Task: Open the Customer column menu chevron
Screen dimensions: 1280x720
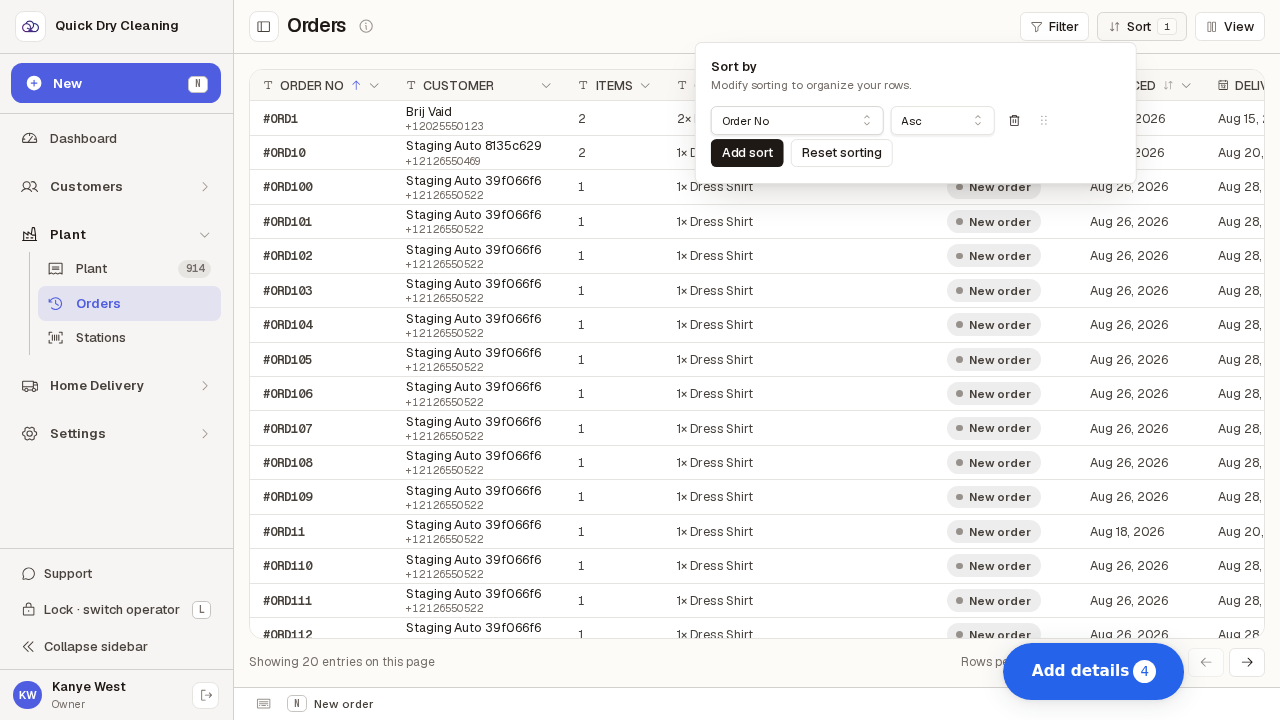Action: [546, 86]
